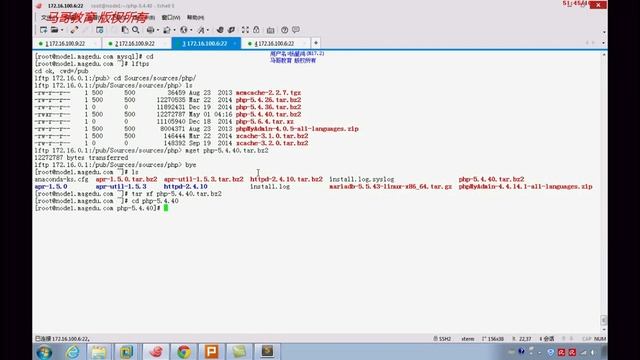
Task: Click the Find magnifier toolbar icon
Action: click(x=136, y=30)
